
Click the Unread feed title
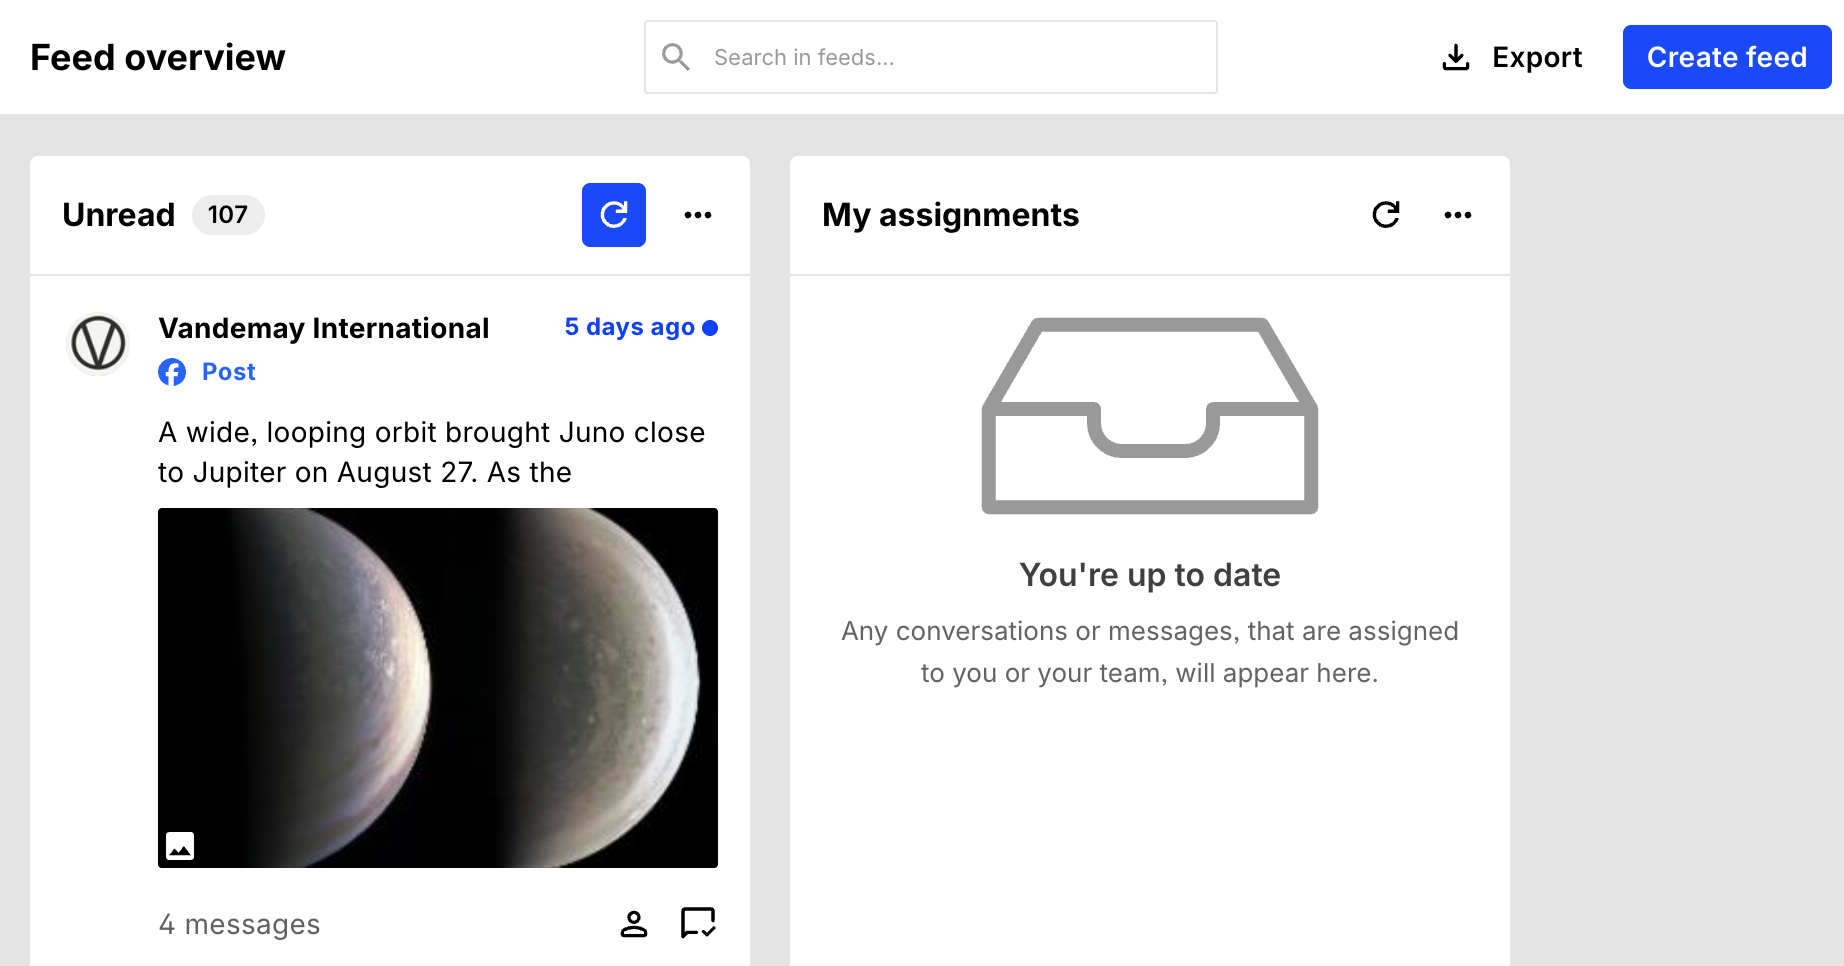coord(119,215)
